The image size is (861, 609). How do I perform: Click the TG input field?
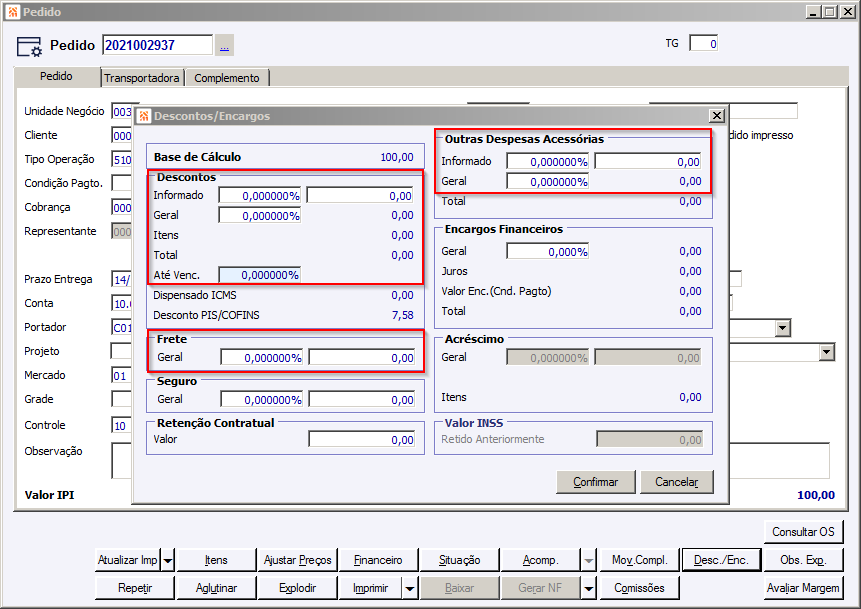703,43
